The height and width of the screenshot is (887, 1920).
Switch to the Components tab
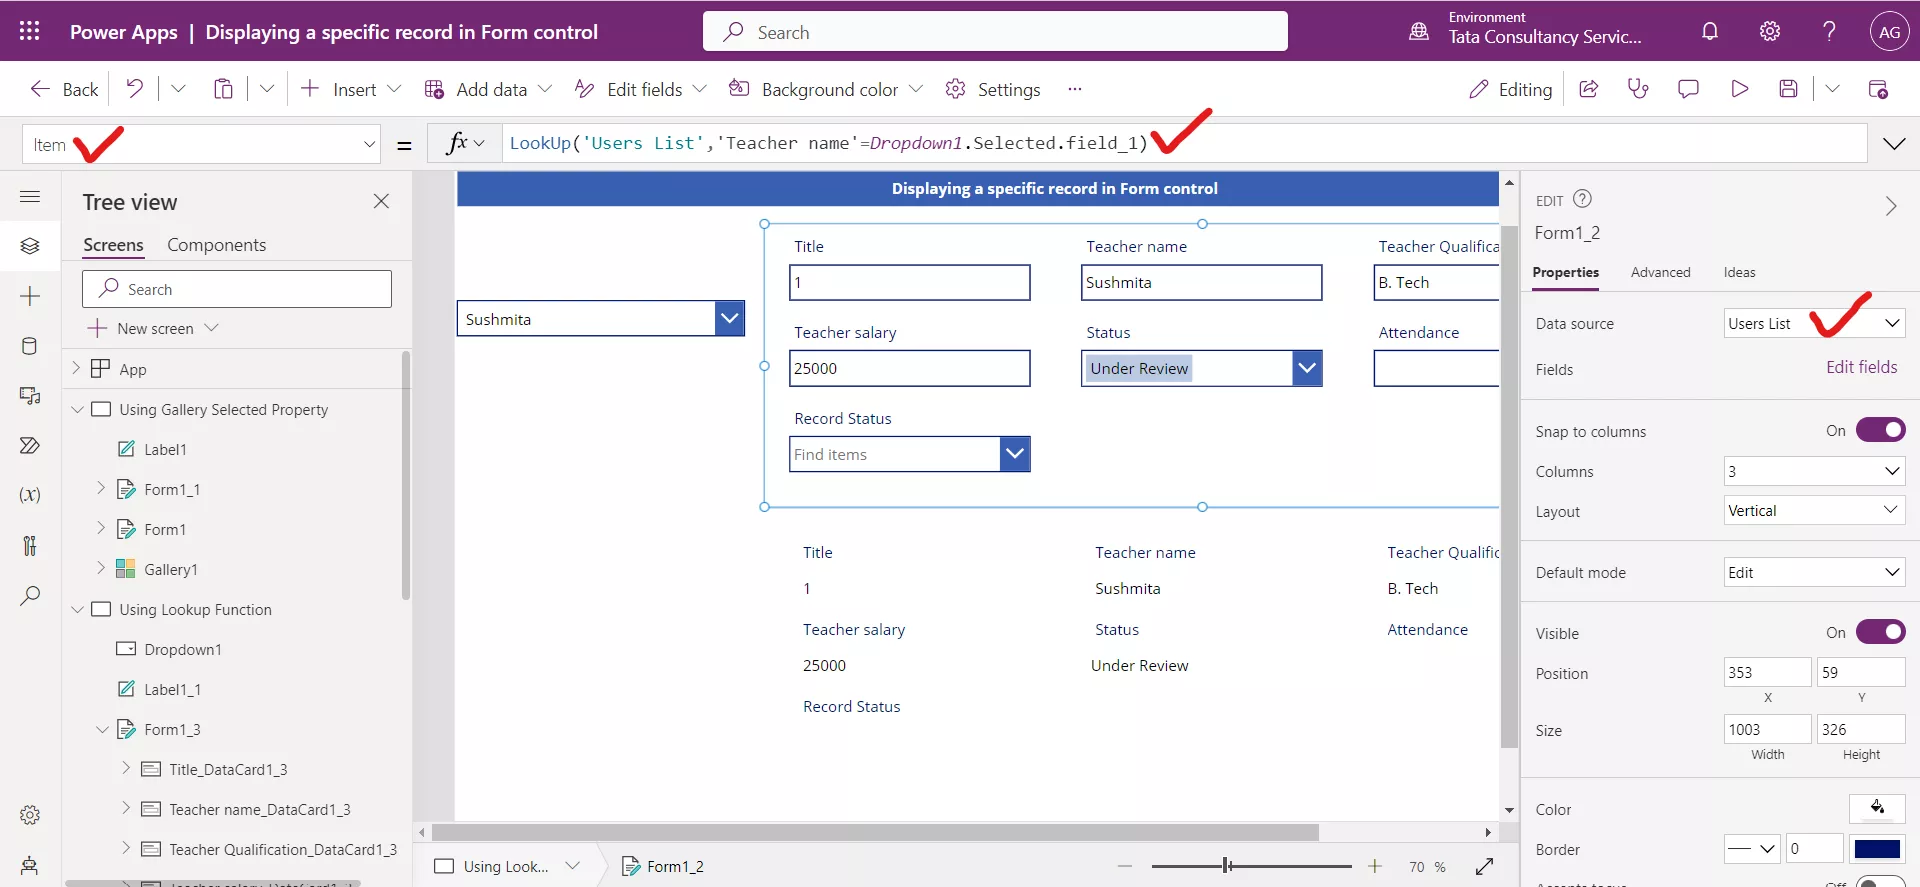tap(216, 245)
